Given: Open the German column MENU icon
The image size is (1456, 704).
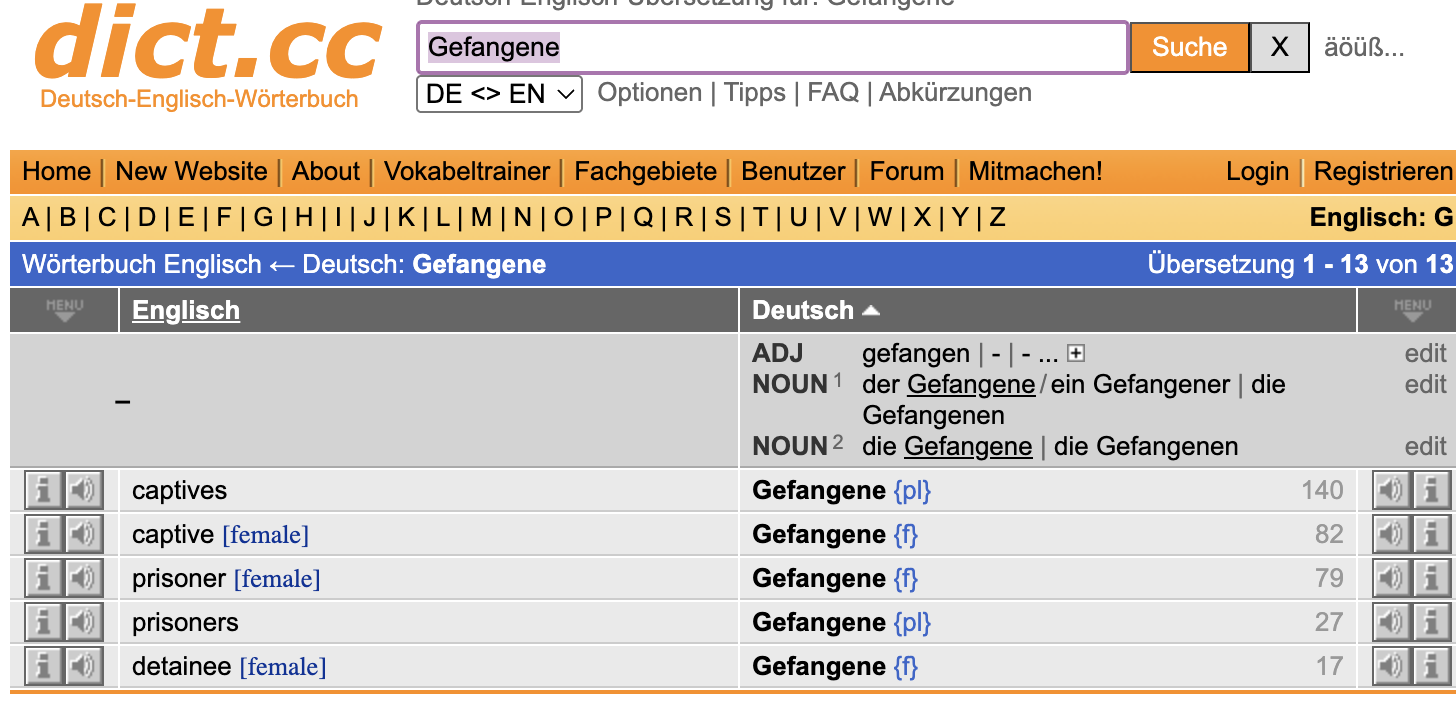Looking at the screenshot, I should 1412,310.
